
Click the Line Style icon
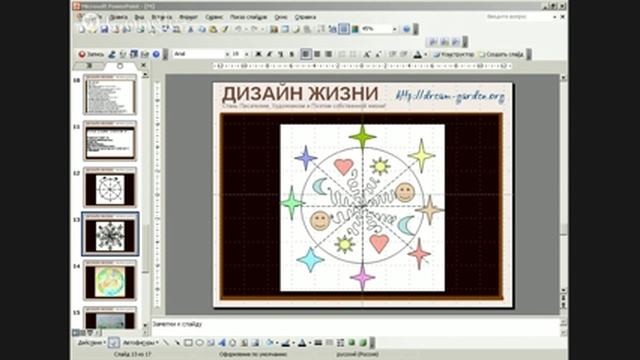[318, 343]
